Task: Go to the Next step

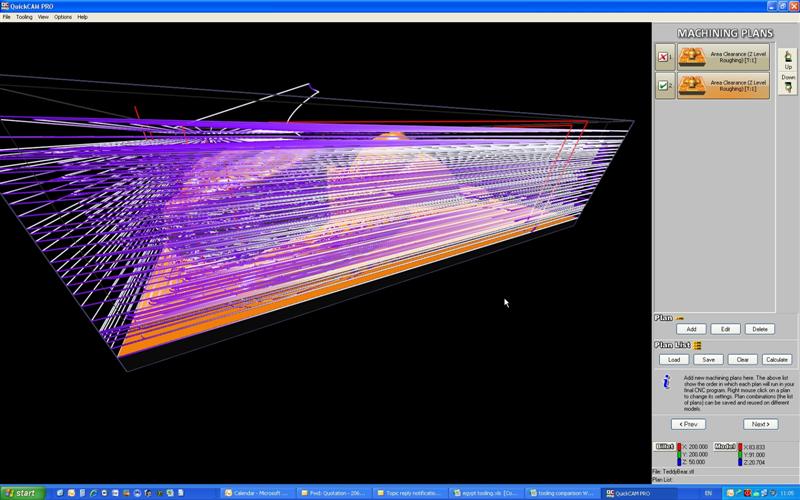Action: point(760,424)
